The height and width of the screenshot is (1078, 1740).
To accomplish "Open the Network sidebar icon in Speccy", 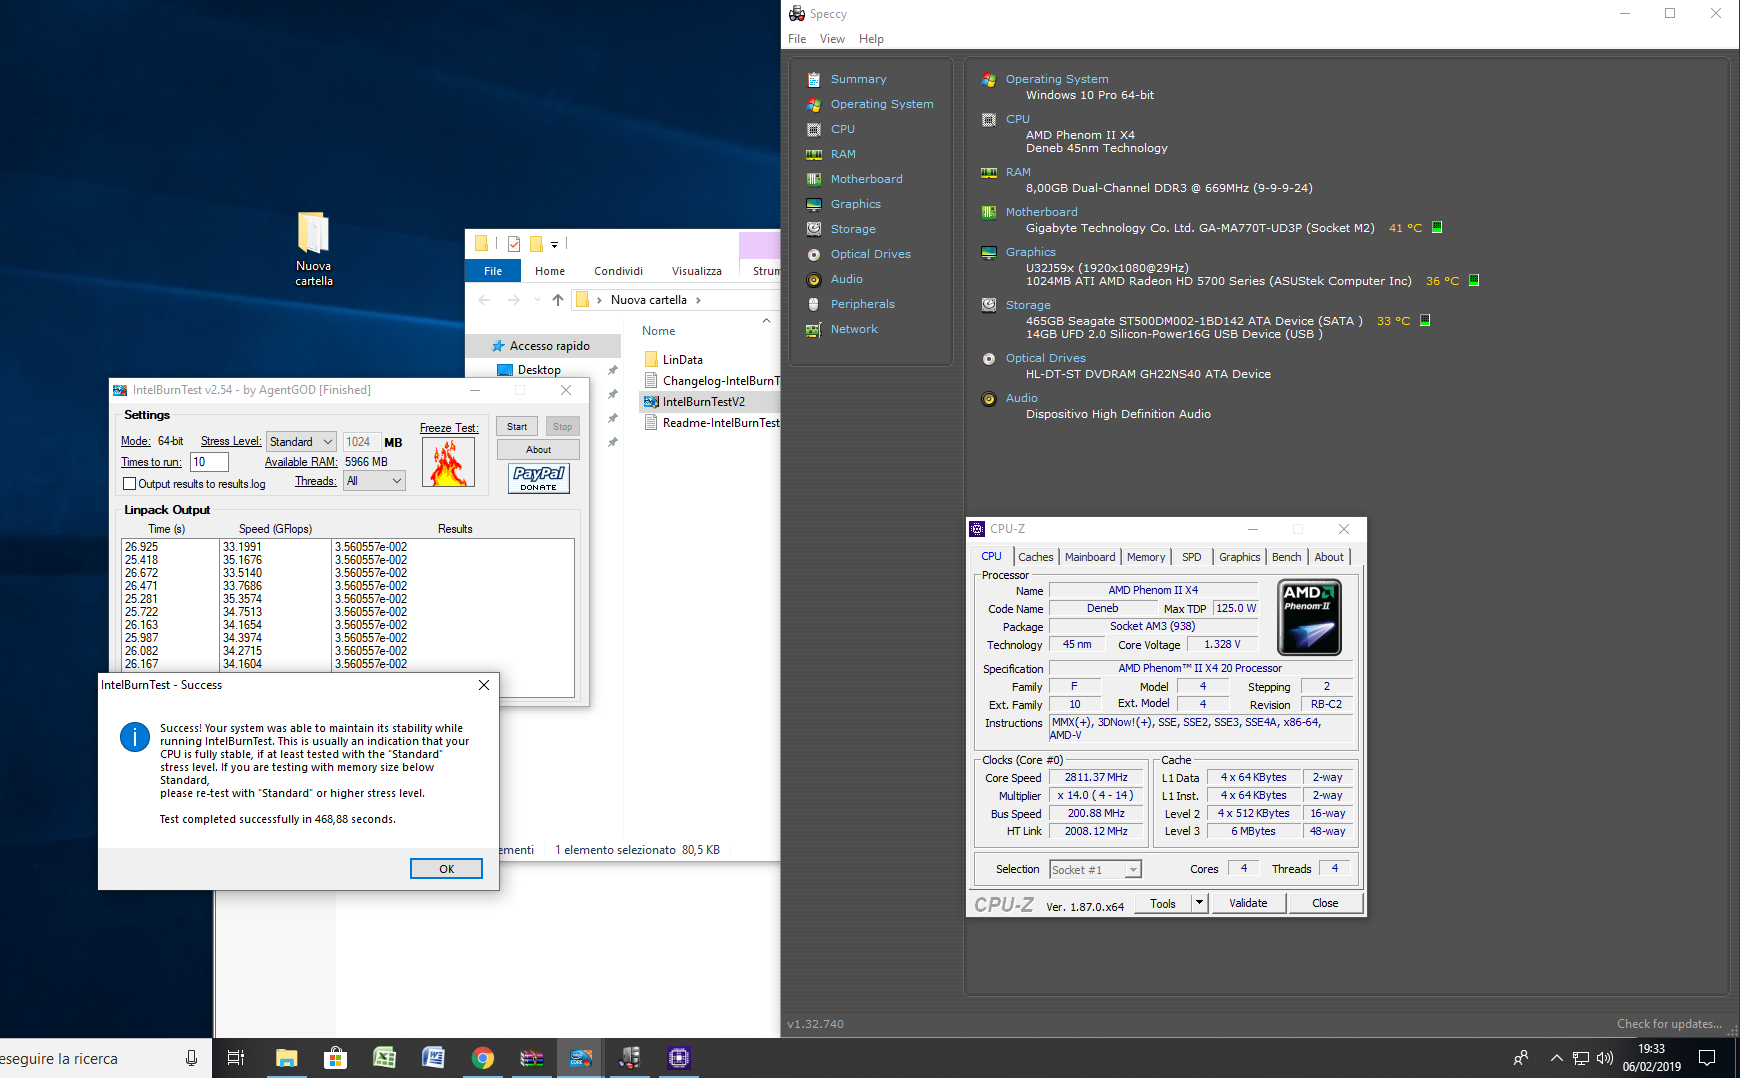I will pyautogui.click(x=814, y=329).
